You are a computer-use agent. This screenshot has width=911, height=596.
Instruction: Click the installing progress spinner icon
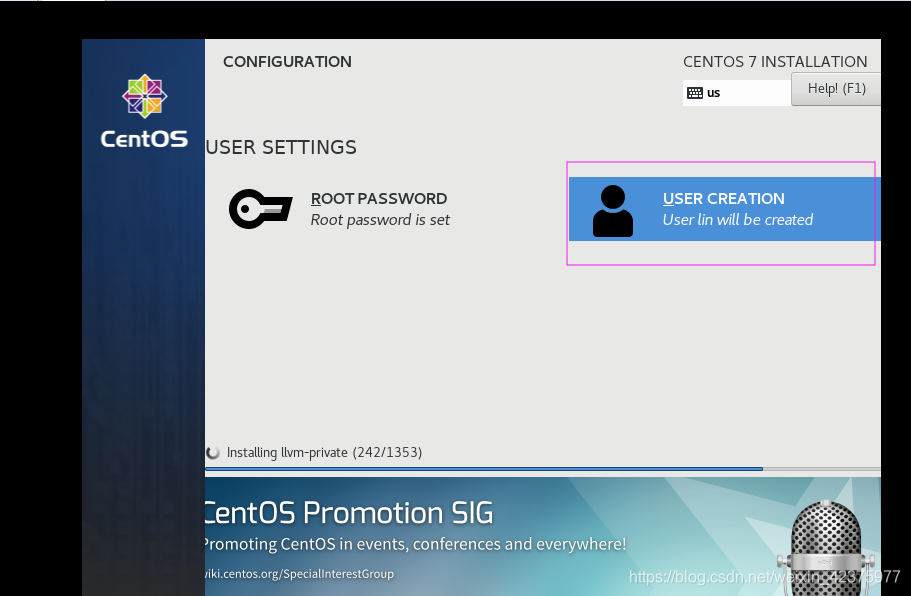tap(213, 453)
